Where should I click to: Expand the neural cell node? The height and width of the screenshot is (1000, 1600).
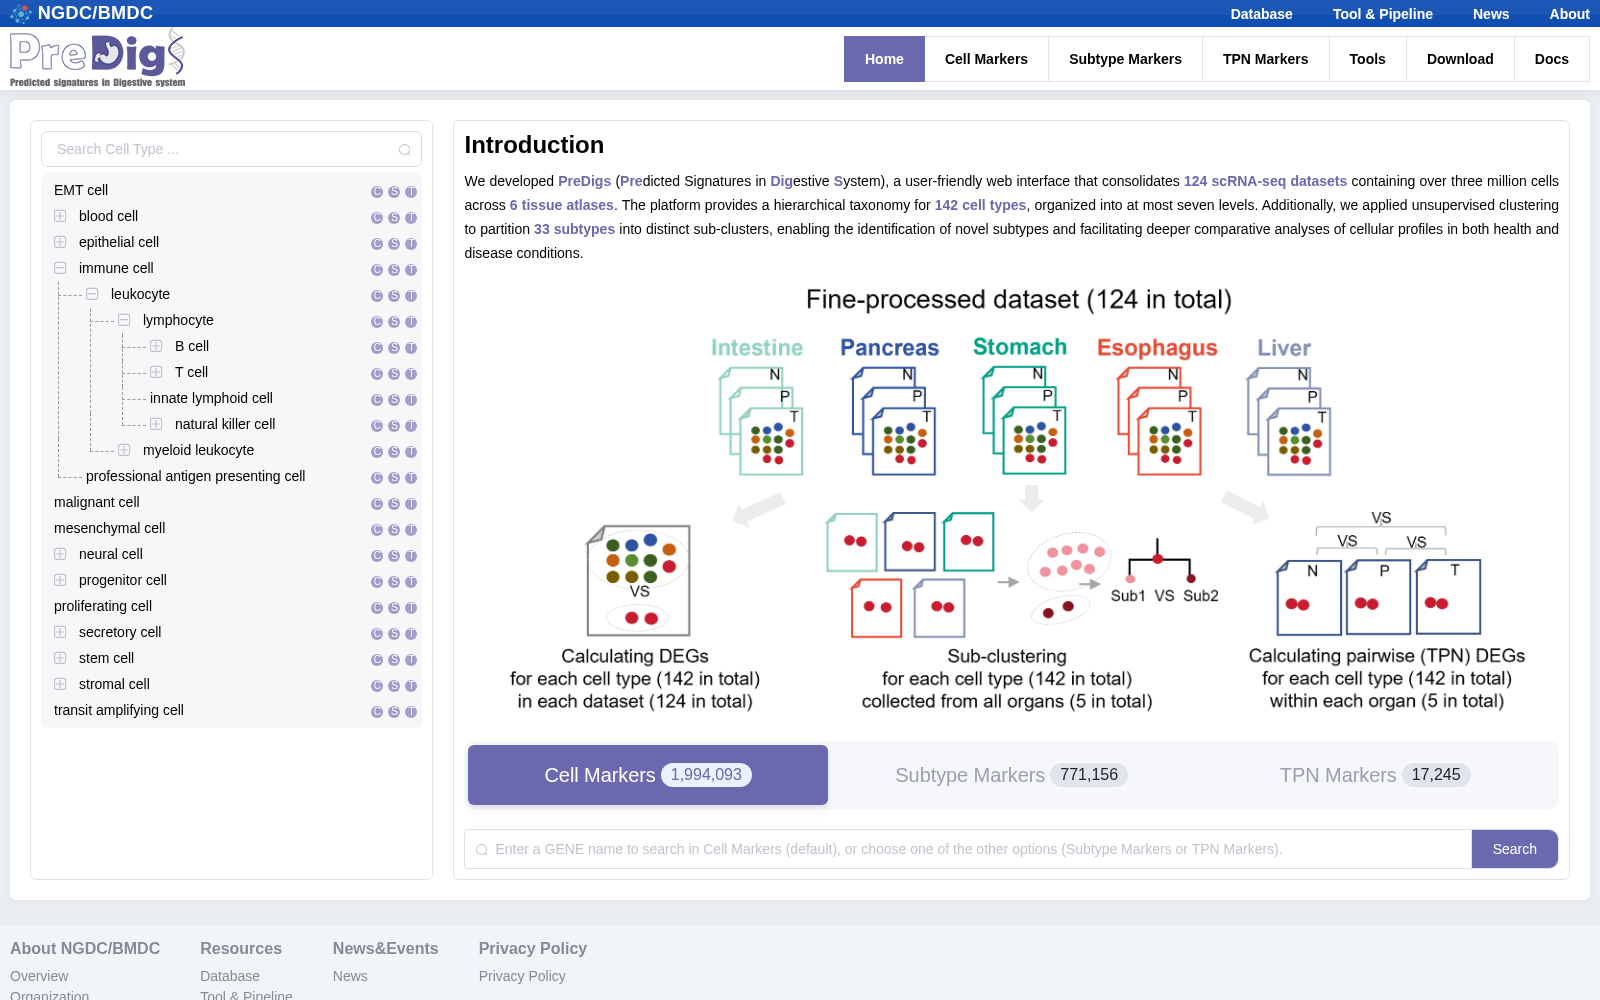coord(60,554)
